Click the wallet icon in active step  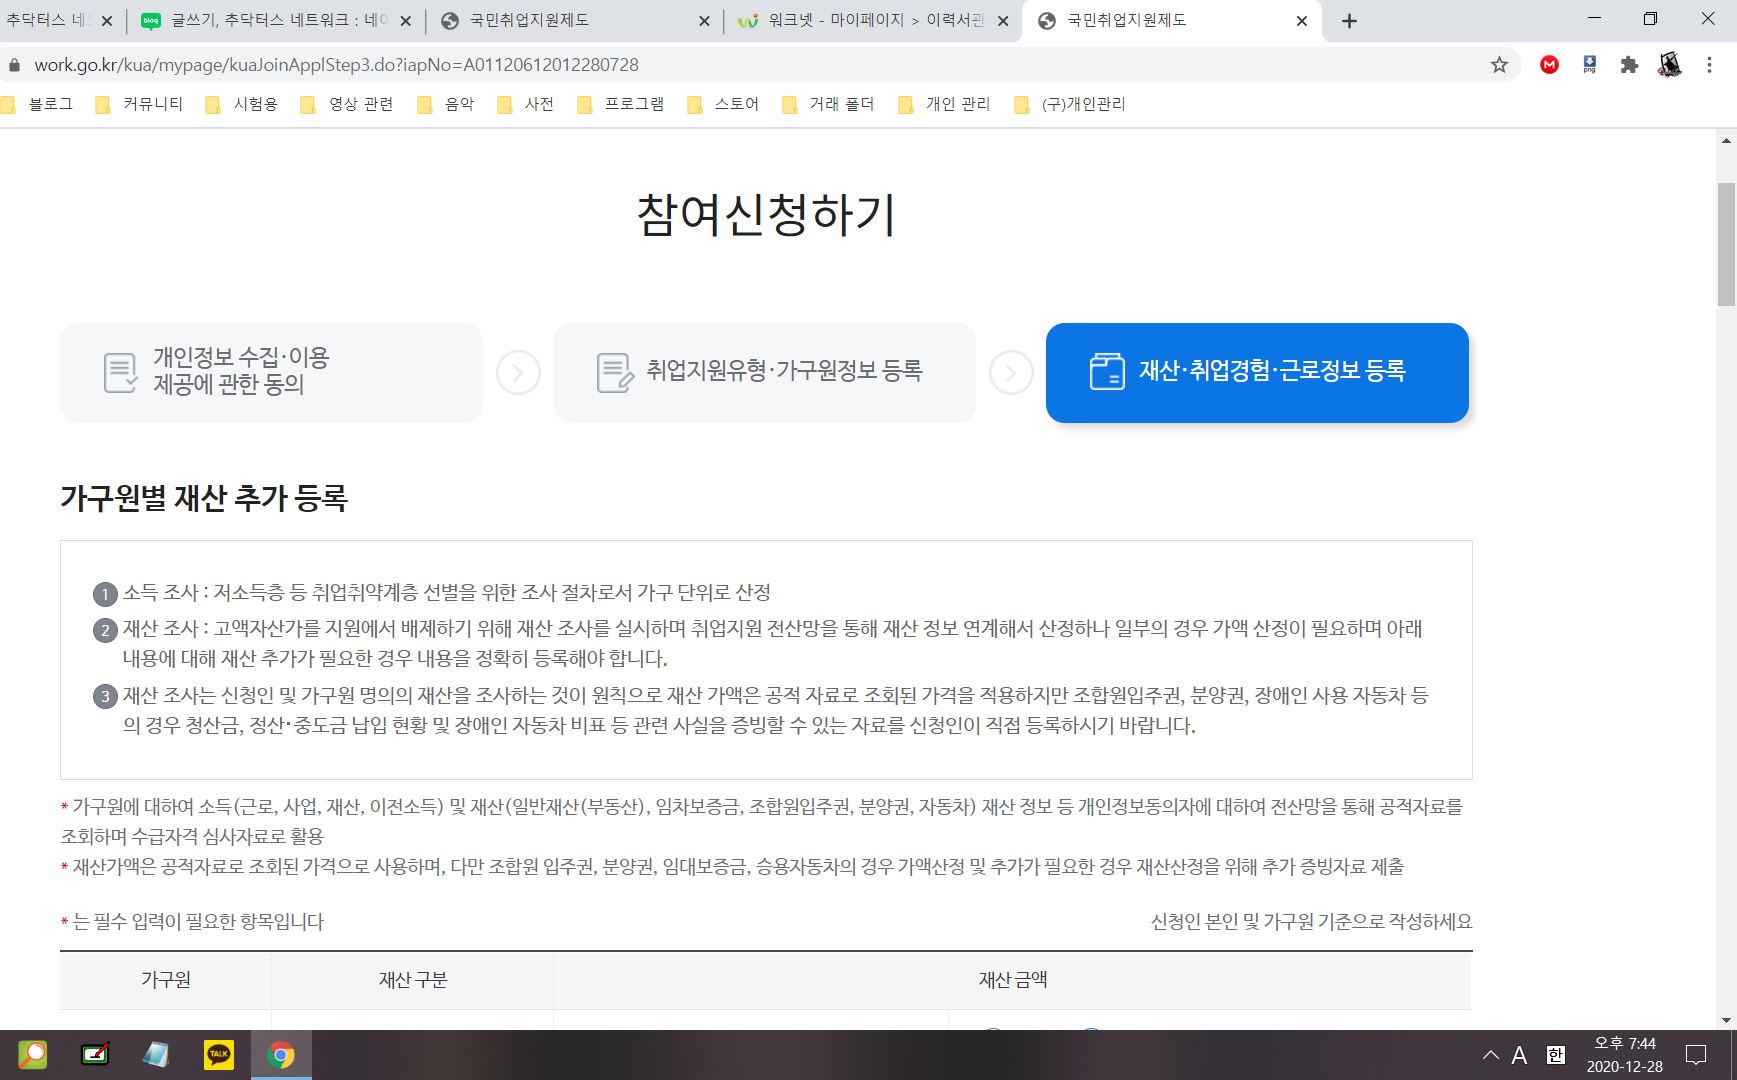coord(1107,371)
